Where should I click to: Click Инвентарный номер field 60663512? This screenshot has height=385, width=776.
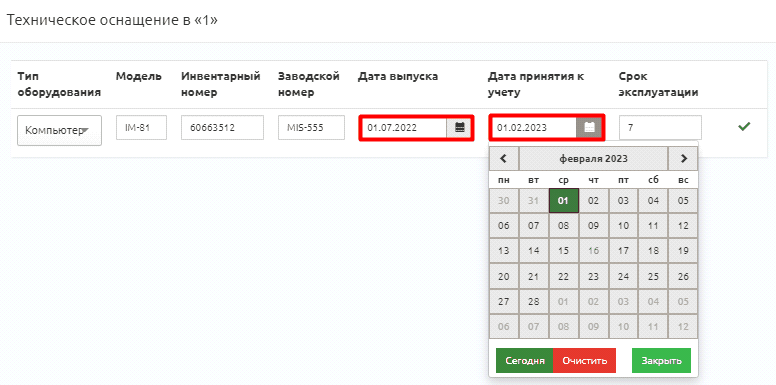pyautogui.click(x=222, y=128)
